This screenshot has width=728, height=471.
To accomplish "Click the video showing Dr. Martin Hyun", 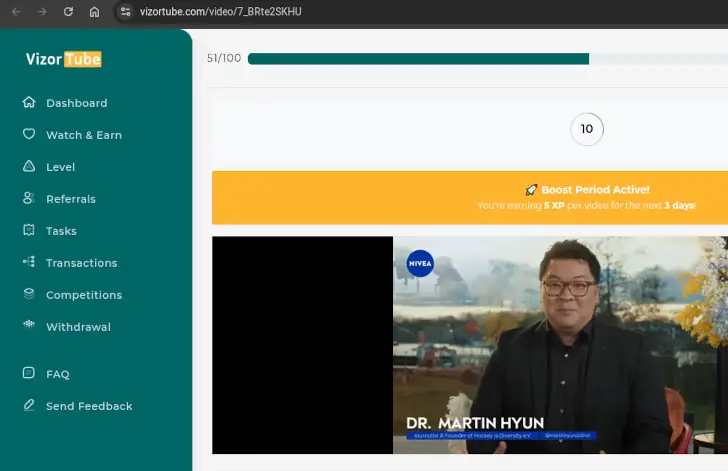I will (470, 345).
